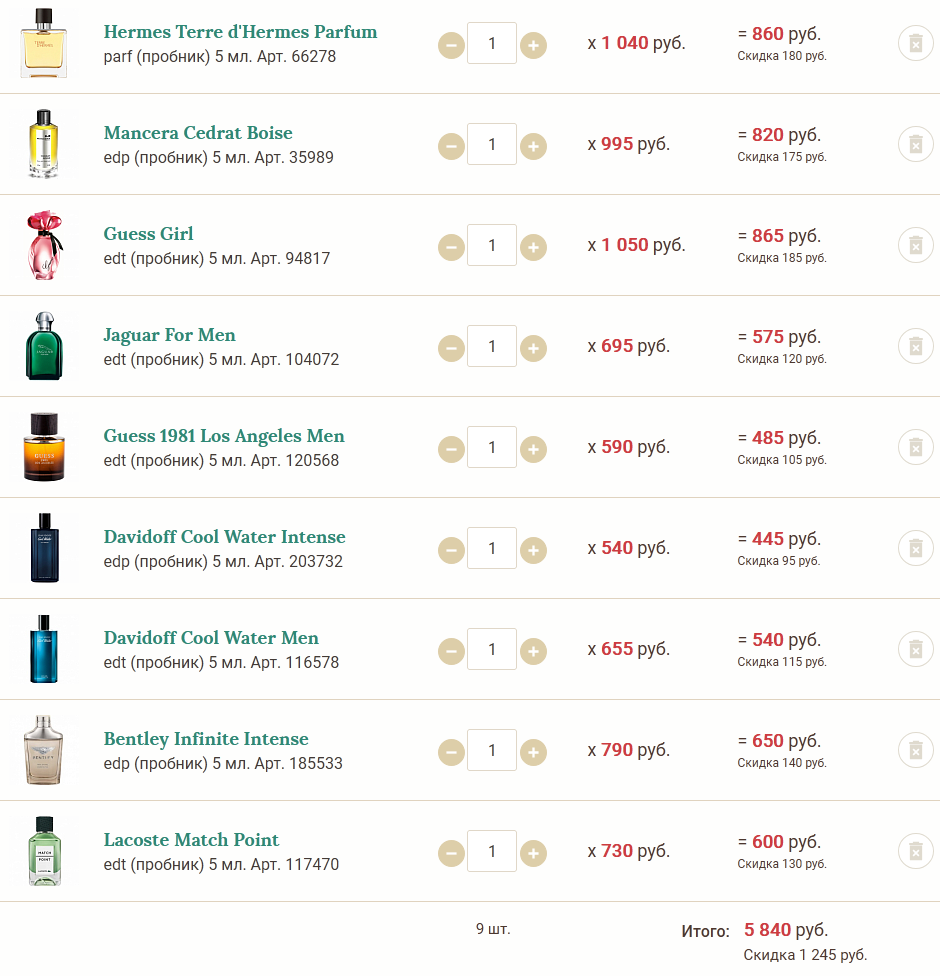Follow the Davidoff Cool Water Intense link
940x976 pixels.
224,537
